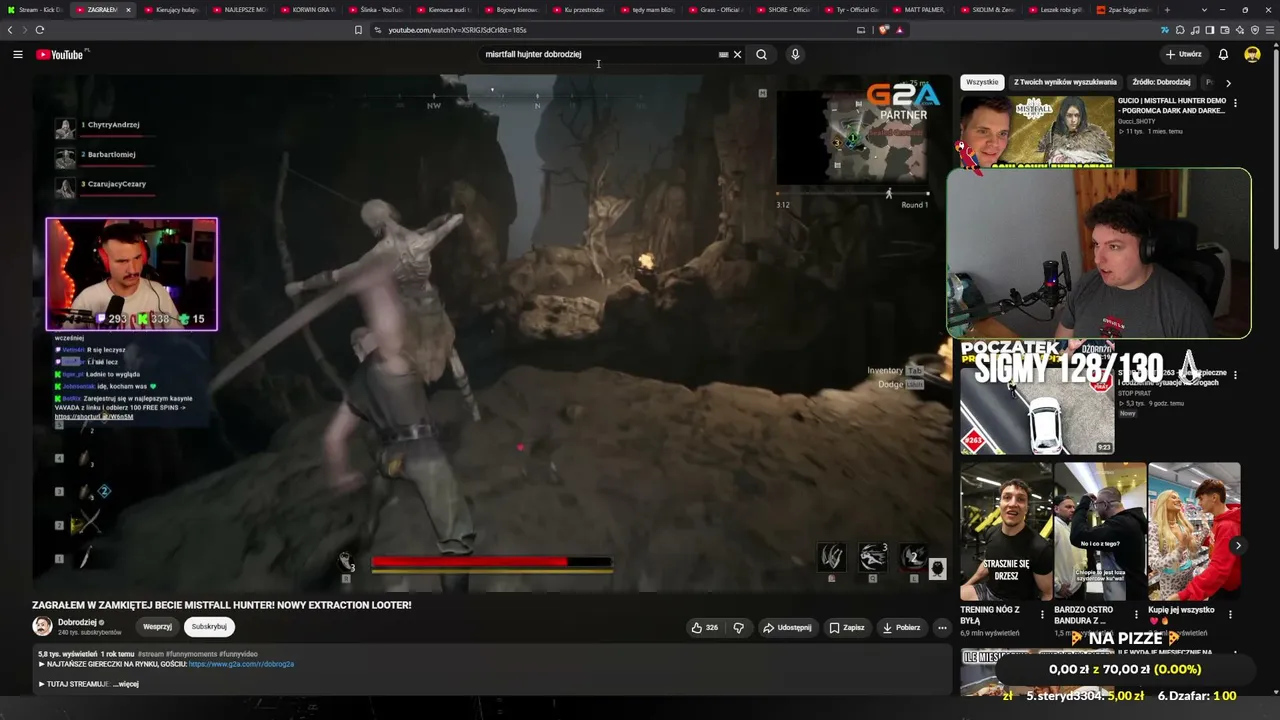Open the Utwórz create menu
The width and height of the screenshot is (1280, 720).
coord(1183,55)
